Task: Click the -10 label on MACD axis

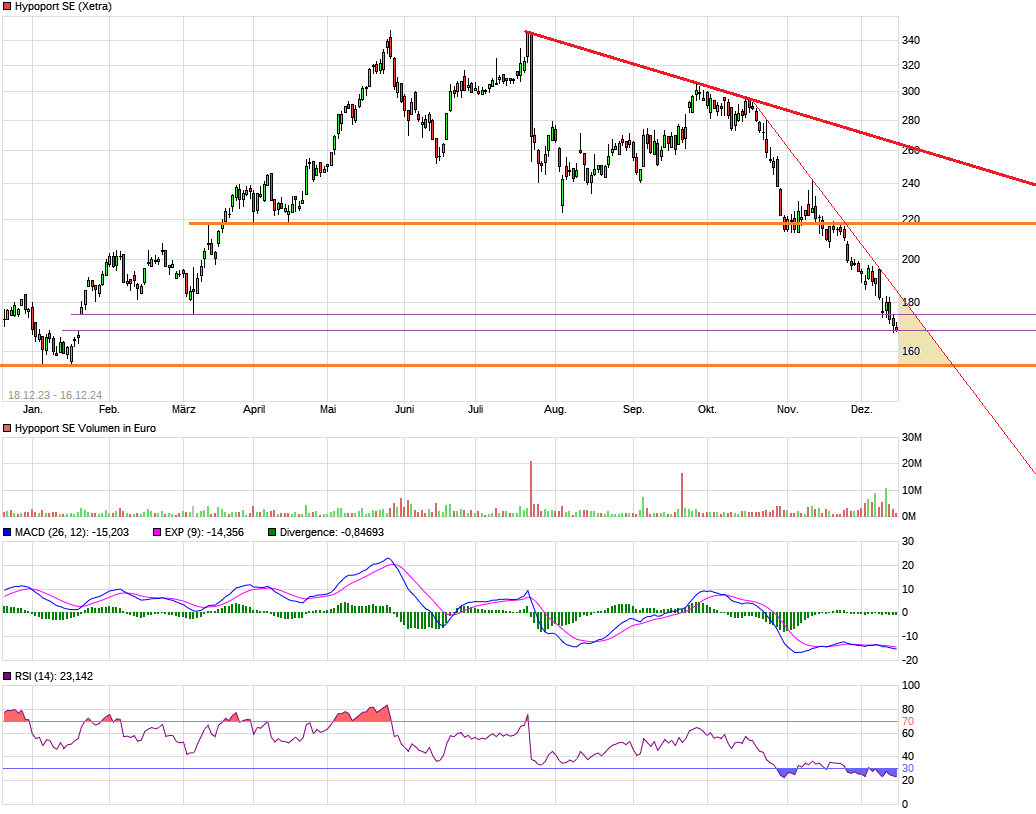Action: coord(908,636)
